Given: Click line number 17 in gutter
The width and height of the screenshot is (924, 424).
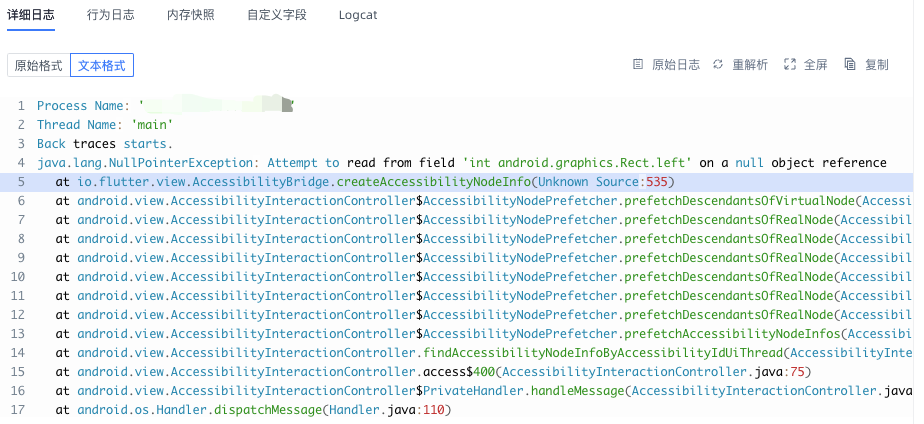Looking at the screenshot, I should click(x=18, y=410).
